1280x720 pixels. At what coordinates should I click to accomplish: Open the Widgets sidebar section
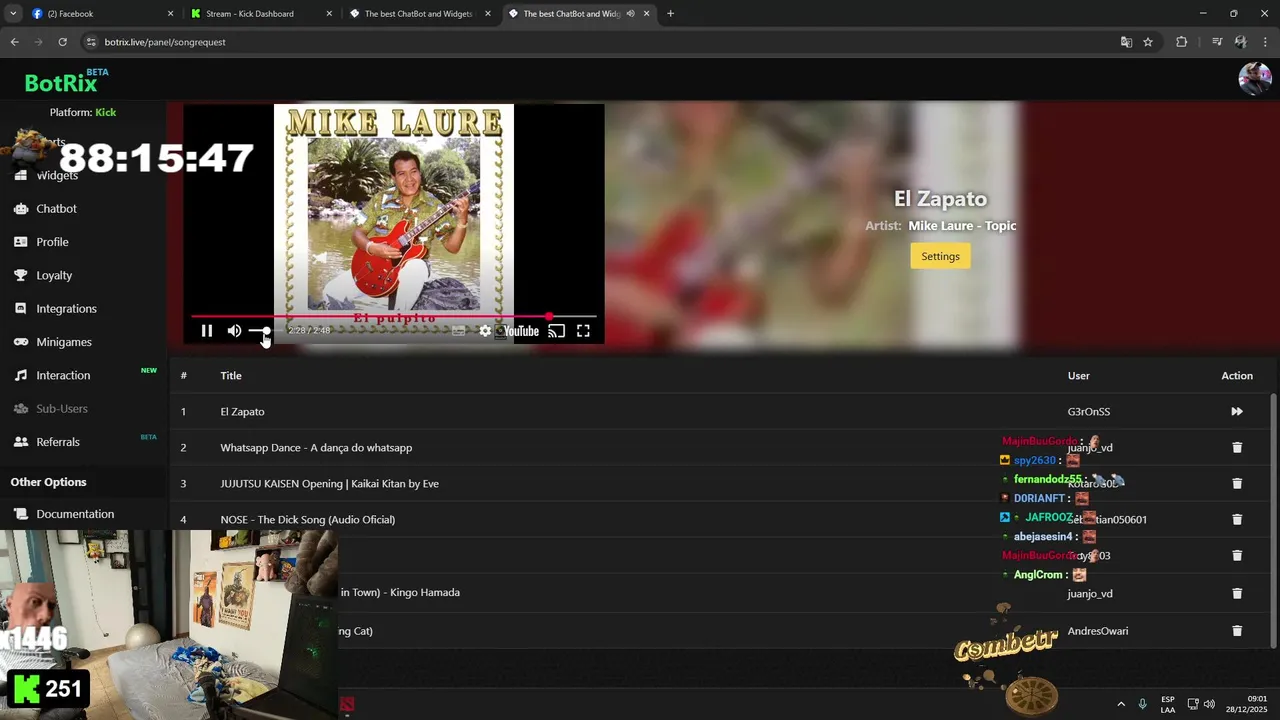click(x=57, y=175)
